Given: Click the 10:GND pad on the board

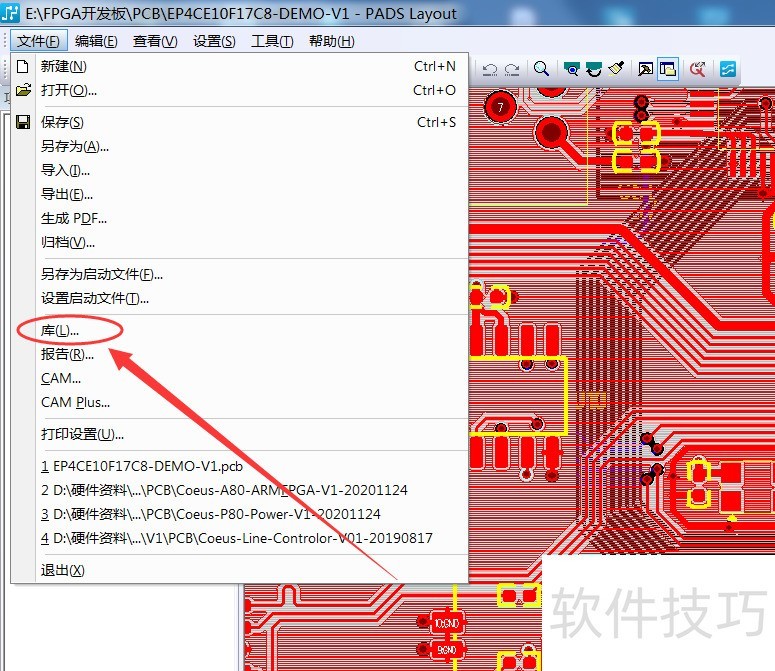Looking at the screenshot, I should (x=447, y=623).
